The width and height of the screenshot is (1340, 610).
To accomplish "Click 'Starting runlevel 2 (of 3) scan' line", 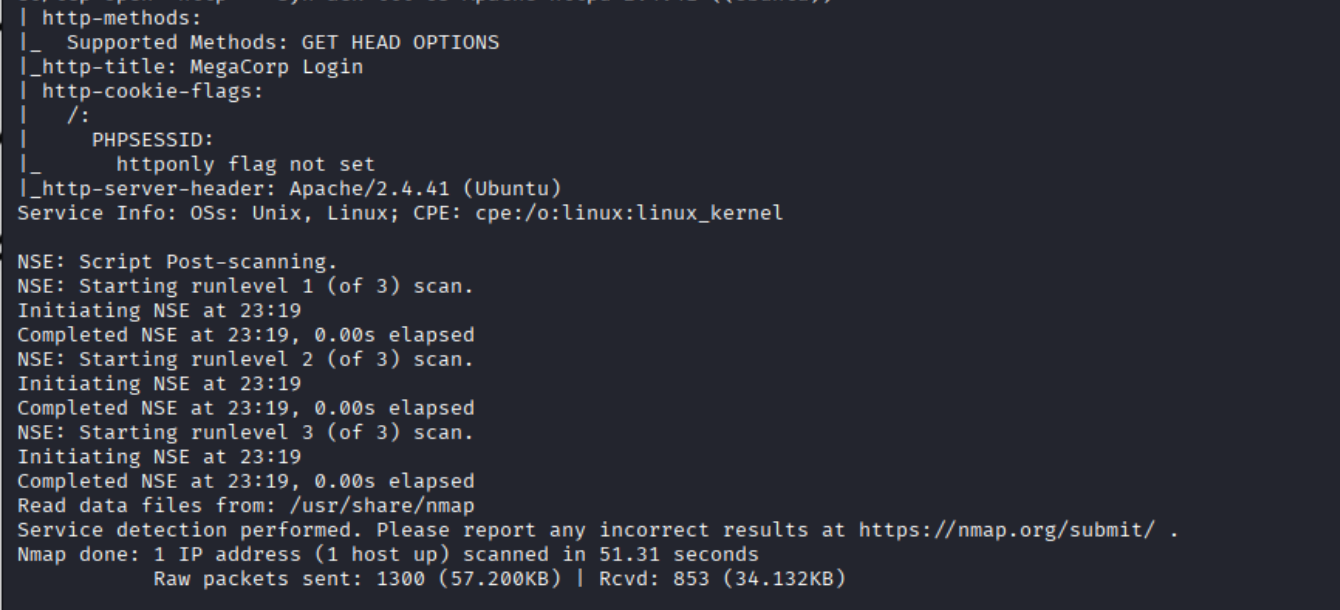I will click(245, 359).
